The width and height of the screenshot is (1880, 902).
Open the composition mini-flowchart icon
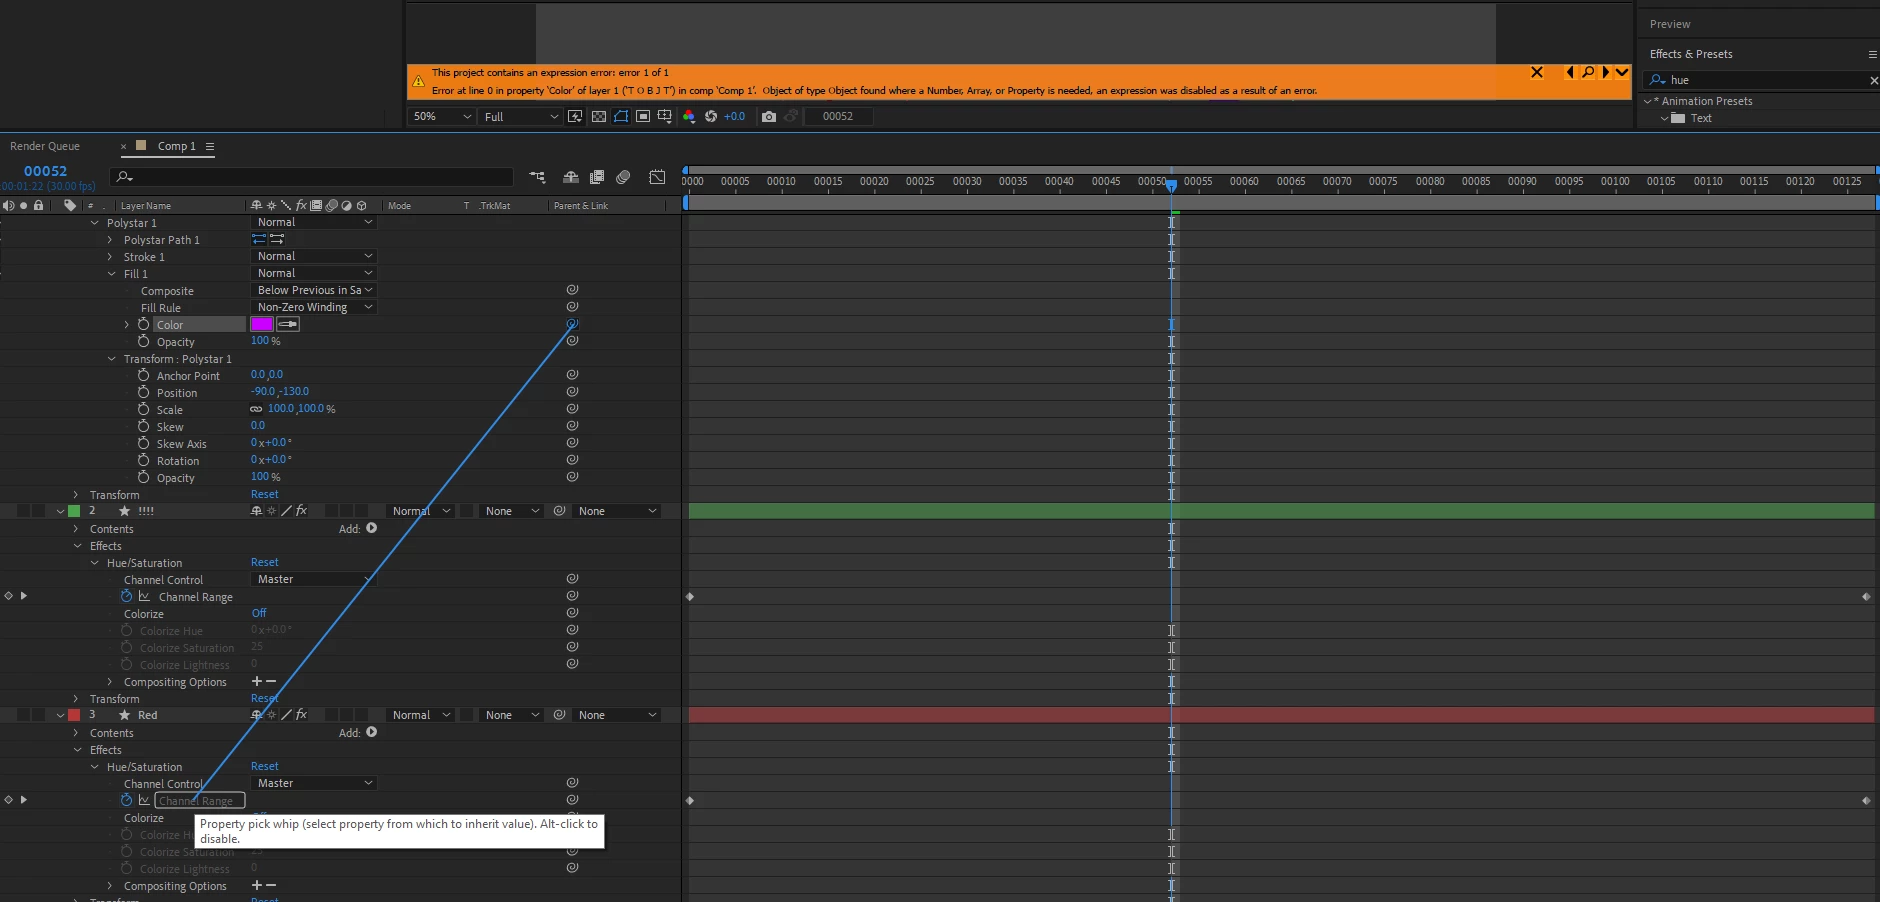tap(537, 177)
